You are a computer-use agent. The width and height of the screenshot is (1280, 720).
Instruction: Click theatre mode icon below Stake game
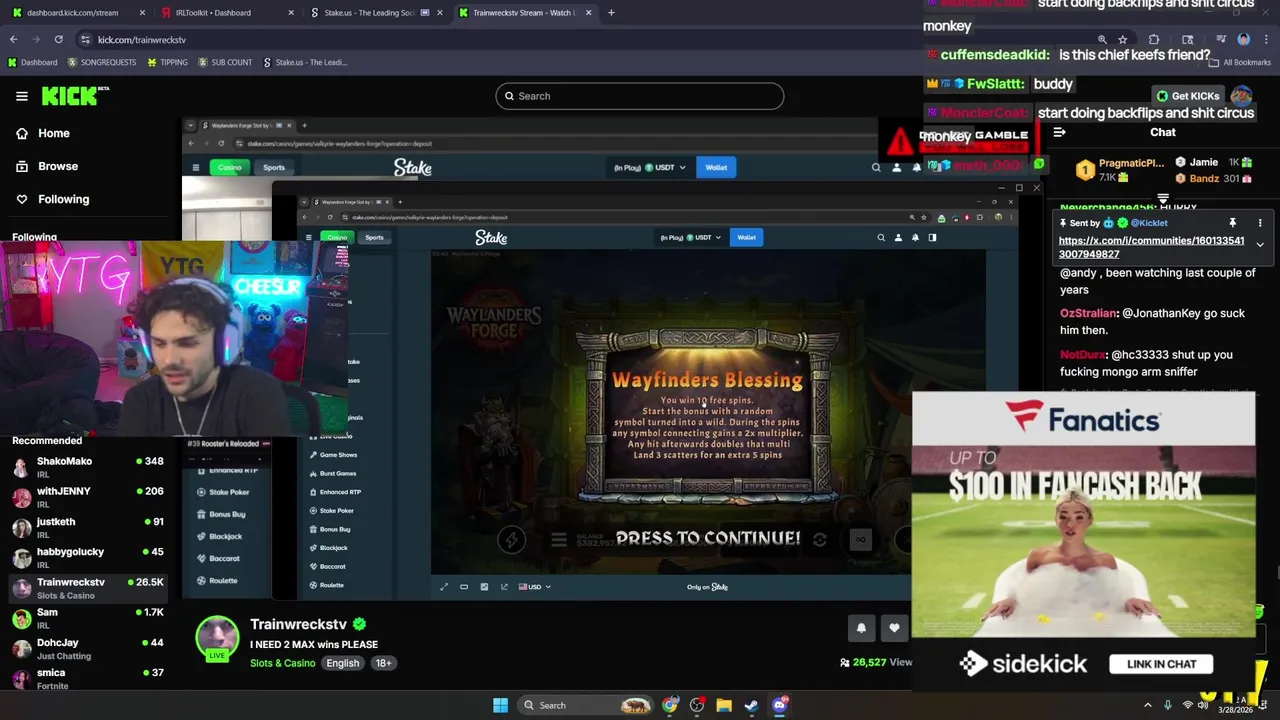point(464,587)
